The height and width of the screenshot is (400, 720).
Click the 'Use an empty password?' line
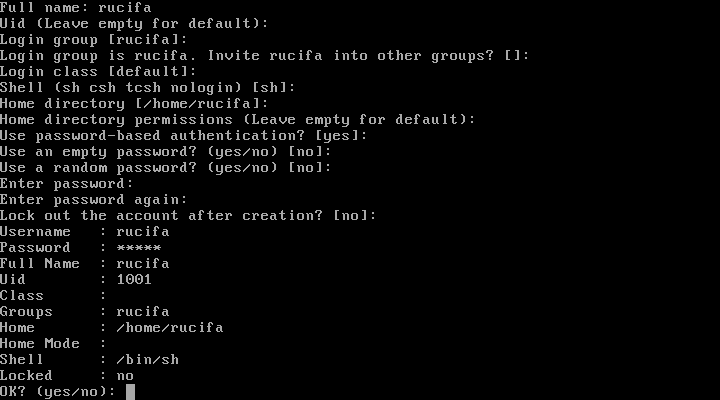point(165,152)
